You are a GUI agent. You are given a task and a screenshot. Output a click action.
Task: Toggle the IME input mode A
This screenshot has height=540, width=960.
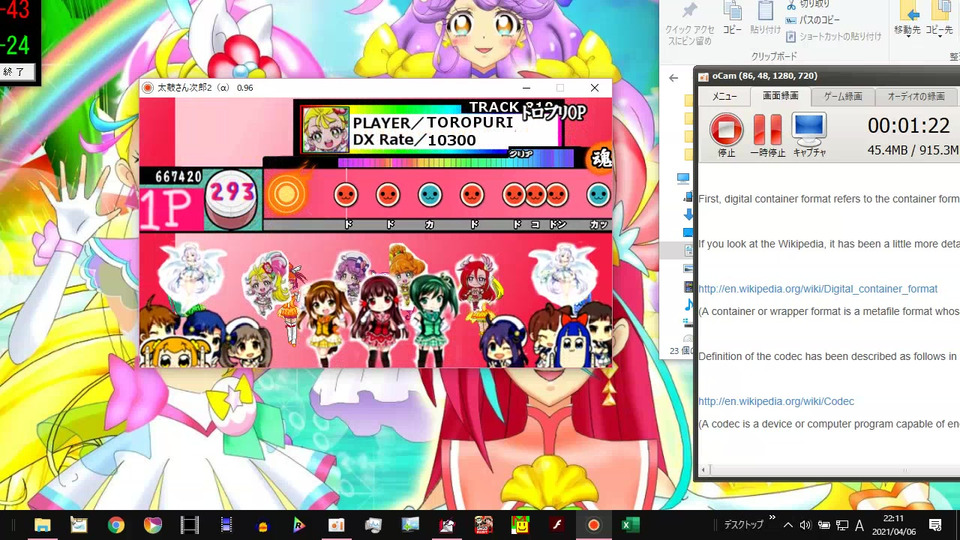[860, 525]
